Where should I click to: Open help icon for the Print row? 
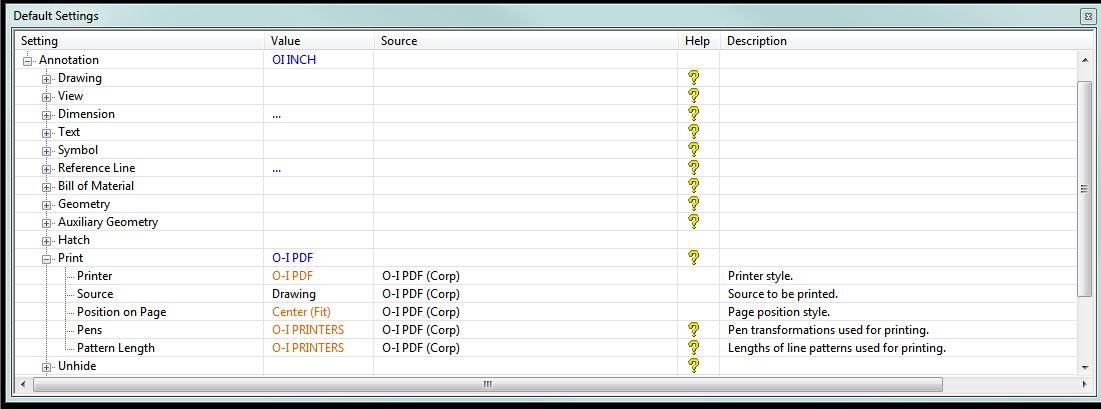694,258
